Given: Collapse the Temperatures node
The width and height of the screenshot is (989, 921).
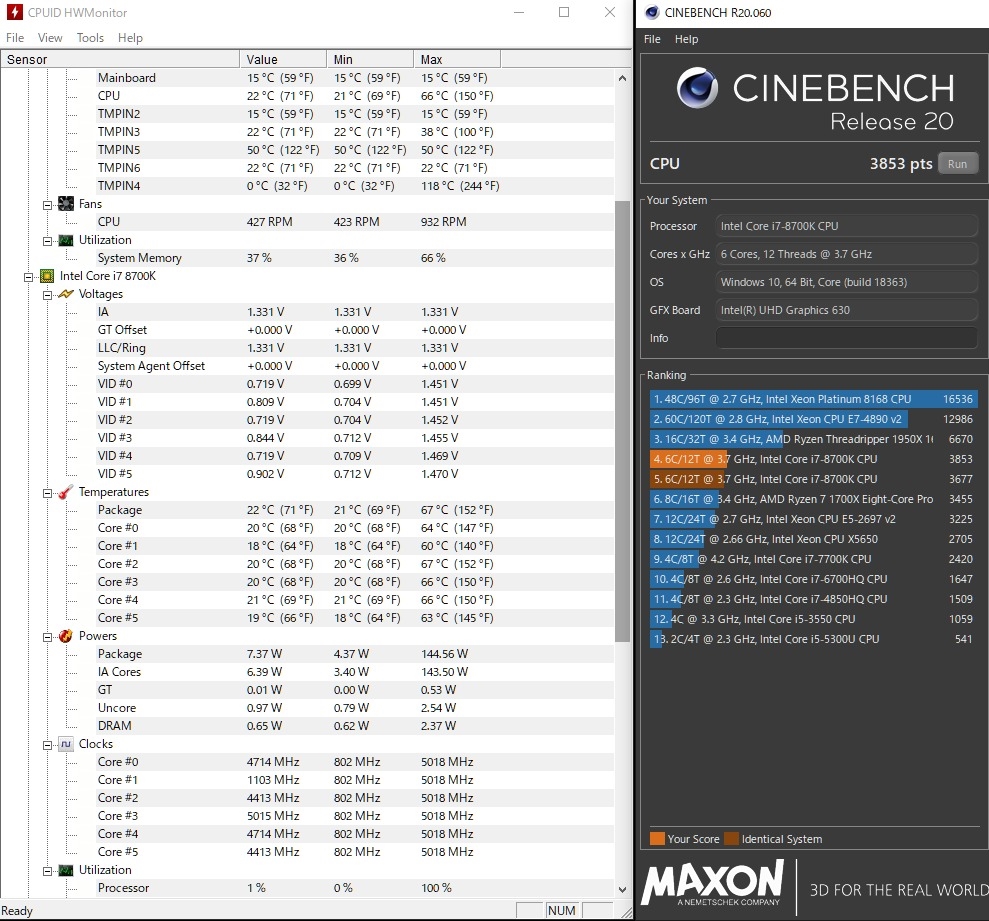Looking at the screenshot, I should [x=47, y=493].
